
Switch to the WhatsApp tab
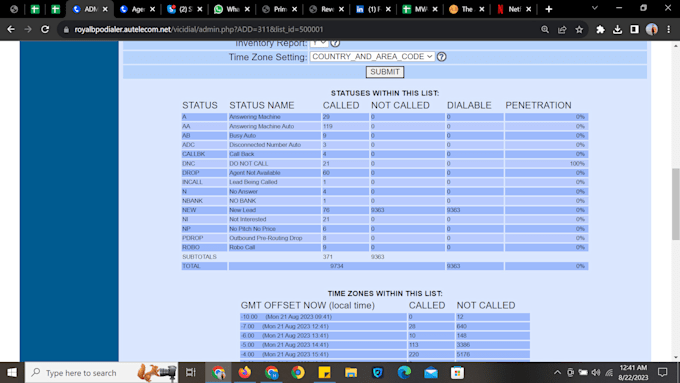click(231, 9)
